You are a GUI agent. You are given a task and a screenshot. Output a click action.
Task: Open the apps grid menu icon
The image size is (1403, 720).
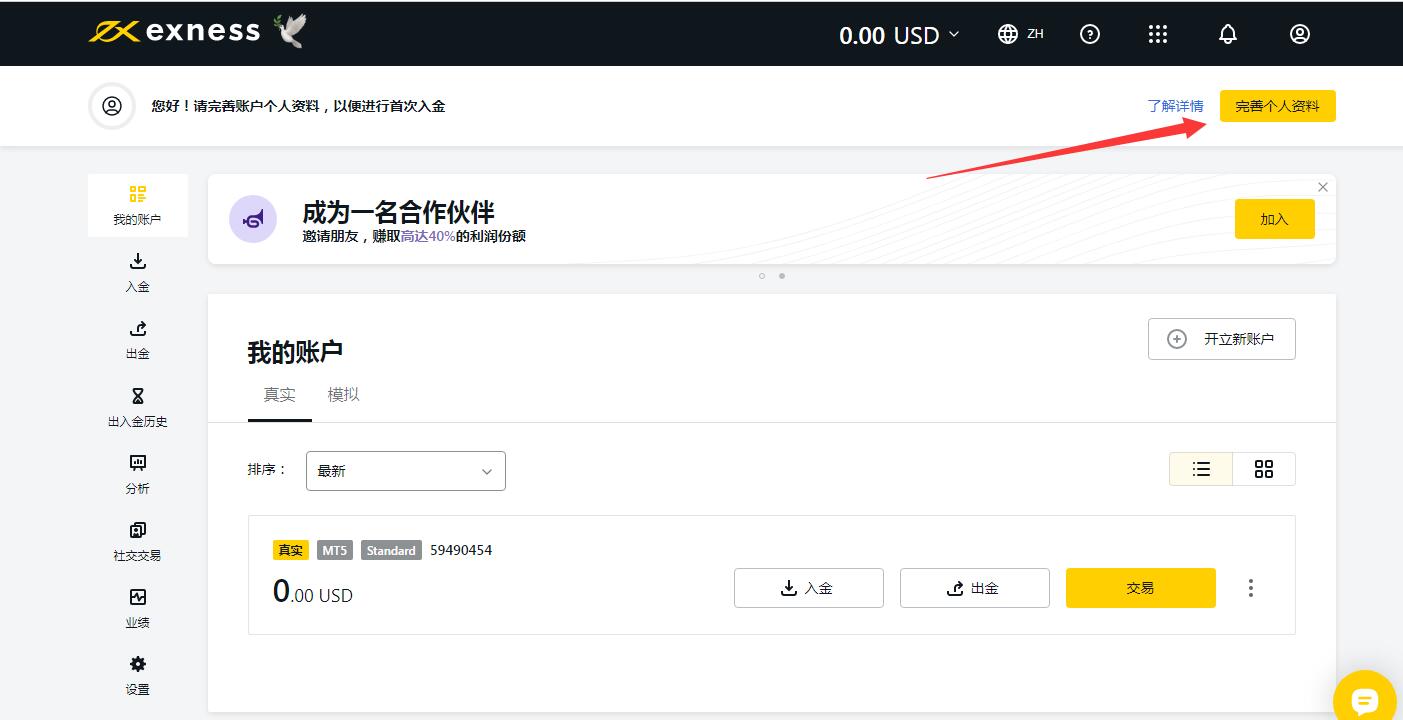pyautogui.click(x=1158, y=34)
